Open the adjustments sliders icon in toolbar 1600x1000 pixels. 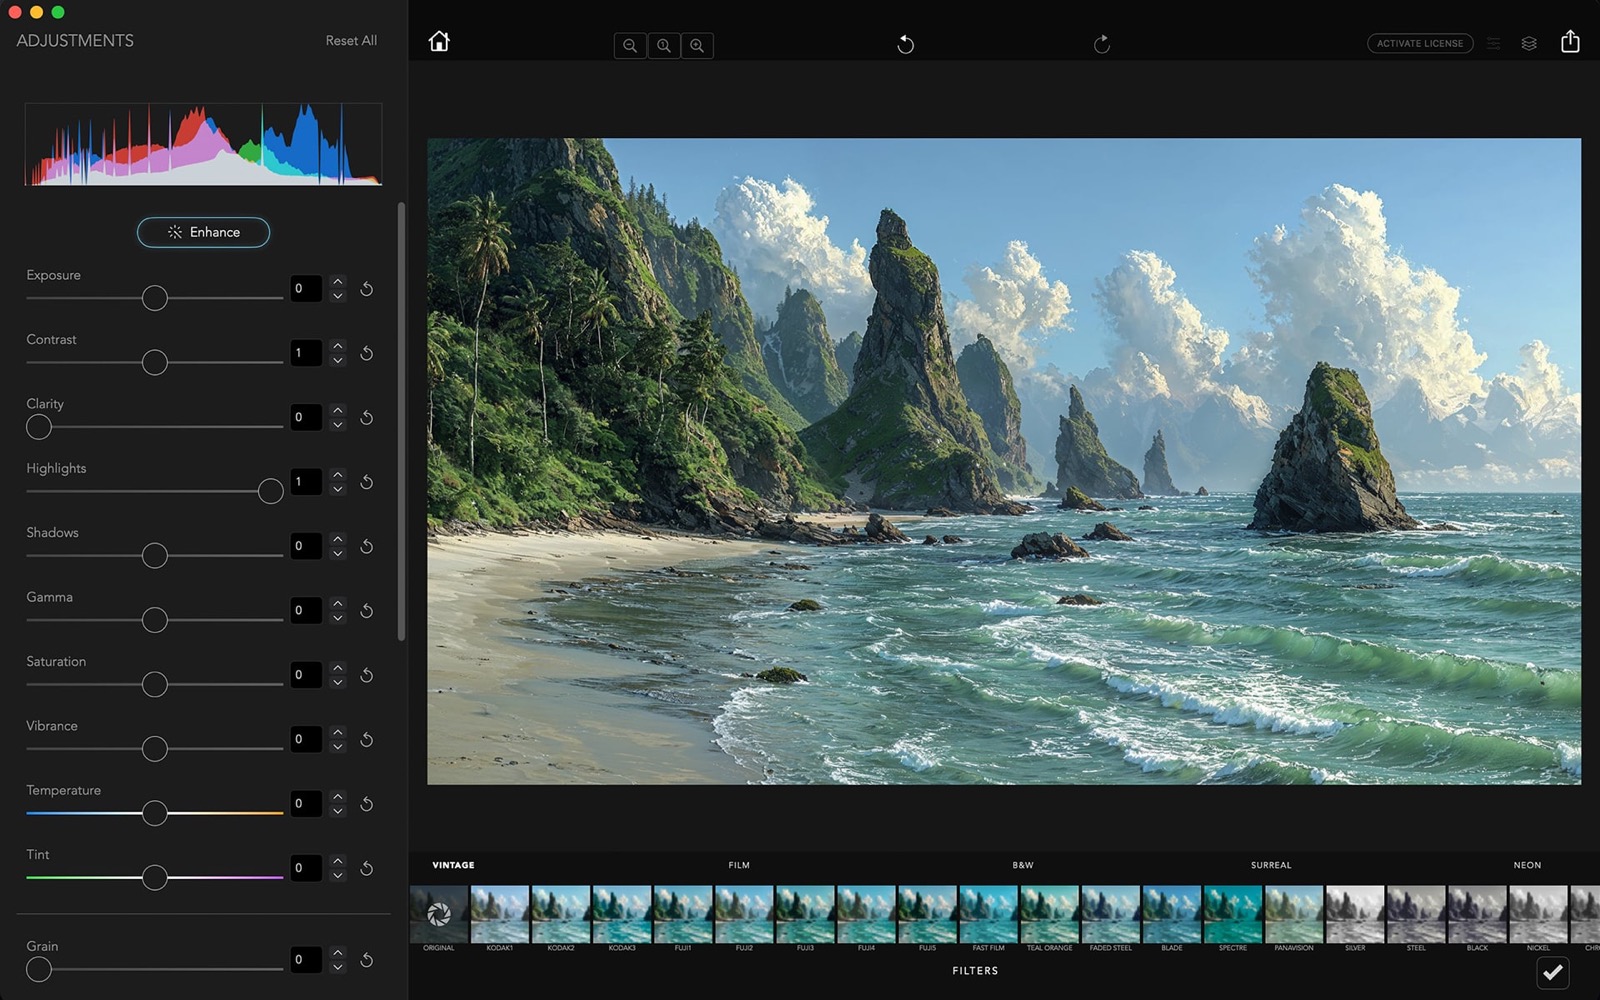tap(1493, 44)
